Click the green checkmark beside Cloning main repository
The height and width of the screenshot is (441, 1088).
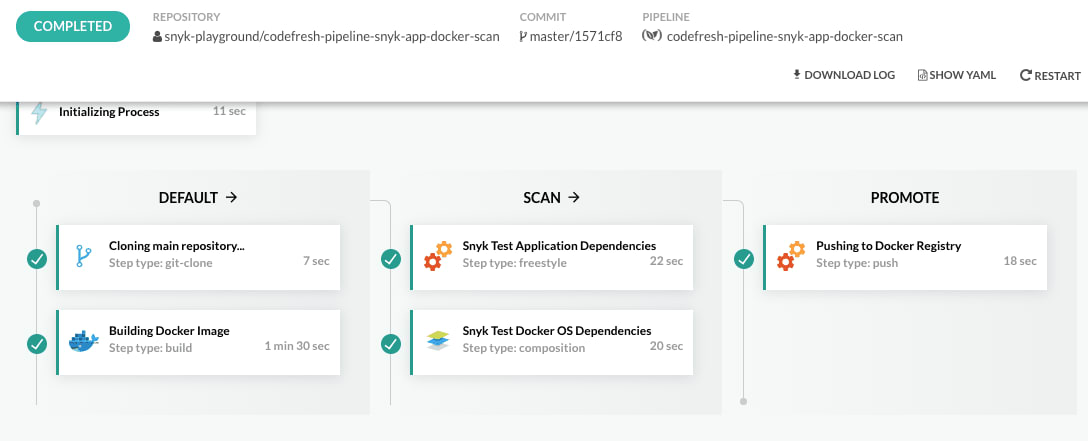(37, 259)
